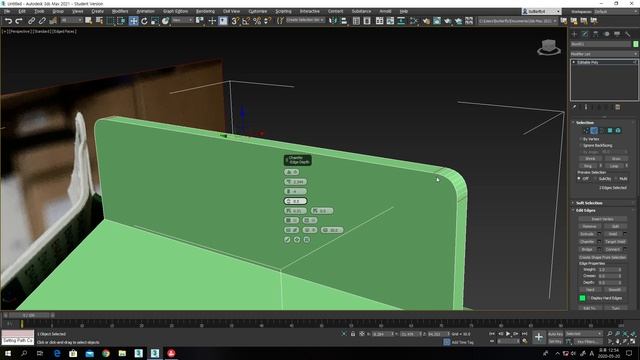
Task: Click the Redo arrow icon
Action: [19, 20]
